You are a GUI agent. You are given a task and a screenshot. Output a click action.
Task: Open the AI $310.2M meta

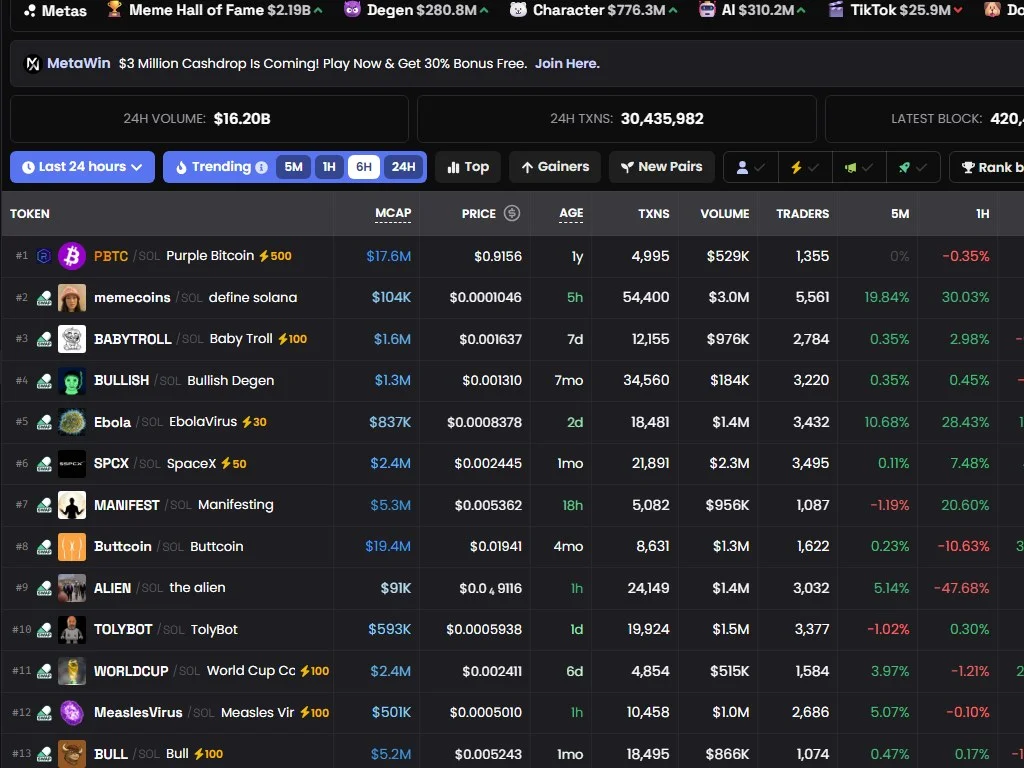[x=752, y=10]
